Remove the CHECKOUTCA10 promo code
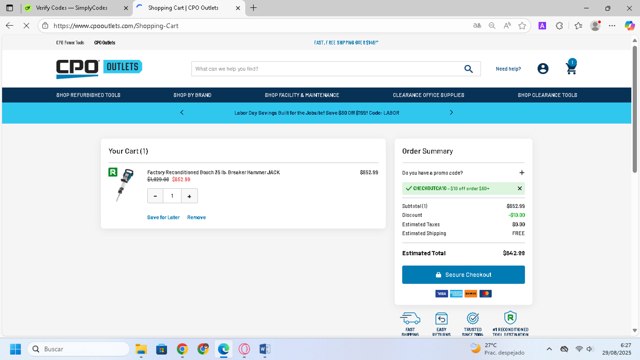 (520, 188)
